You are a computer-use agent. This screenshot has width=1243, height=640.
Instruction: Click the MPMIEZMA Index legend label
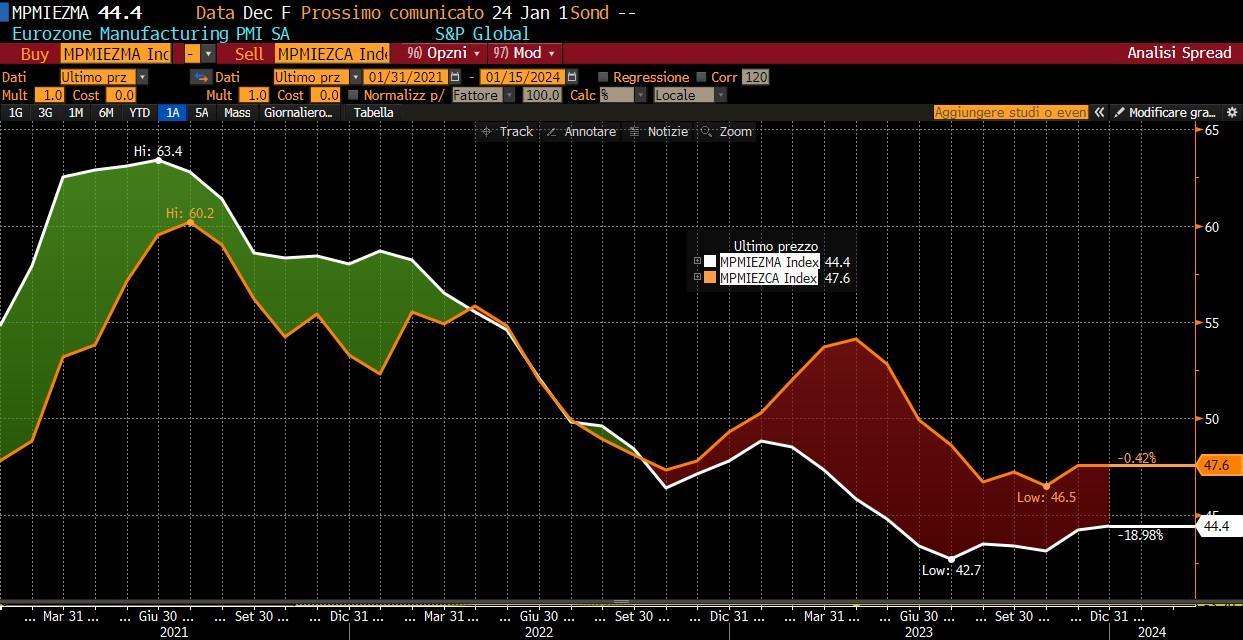769,262
